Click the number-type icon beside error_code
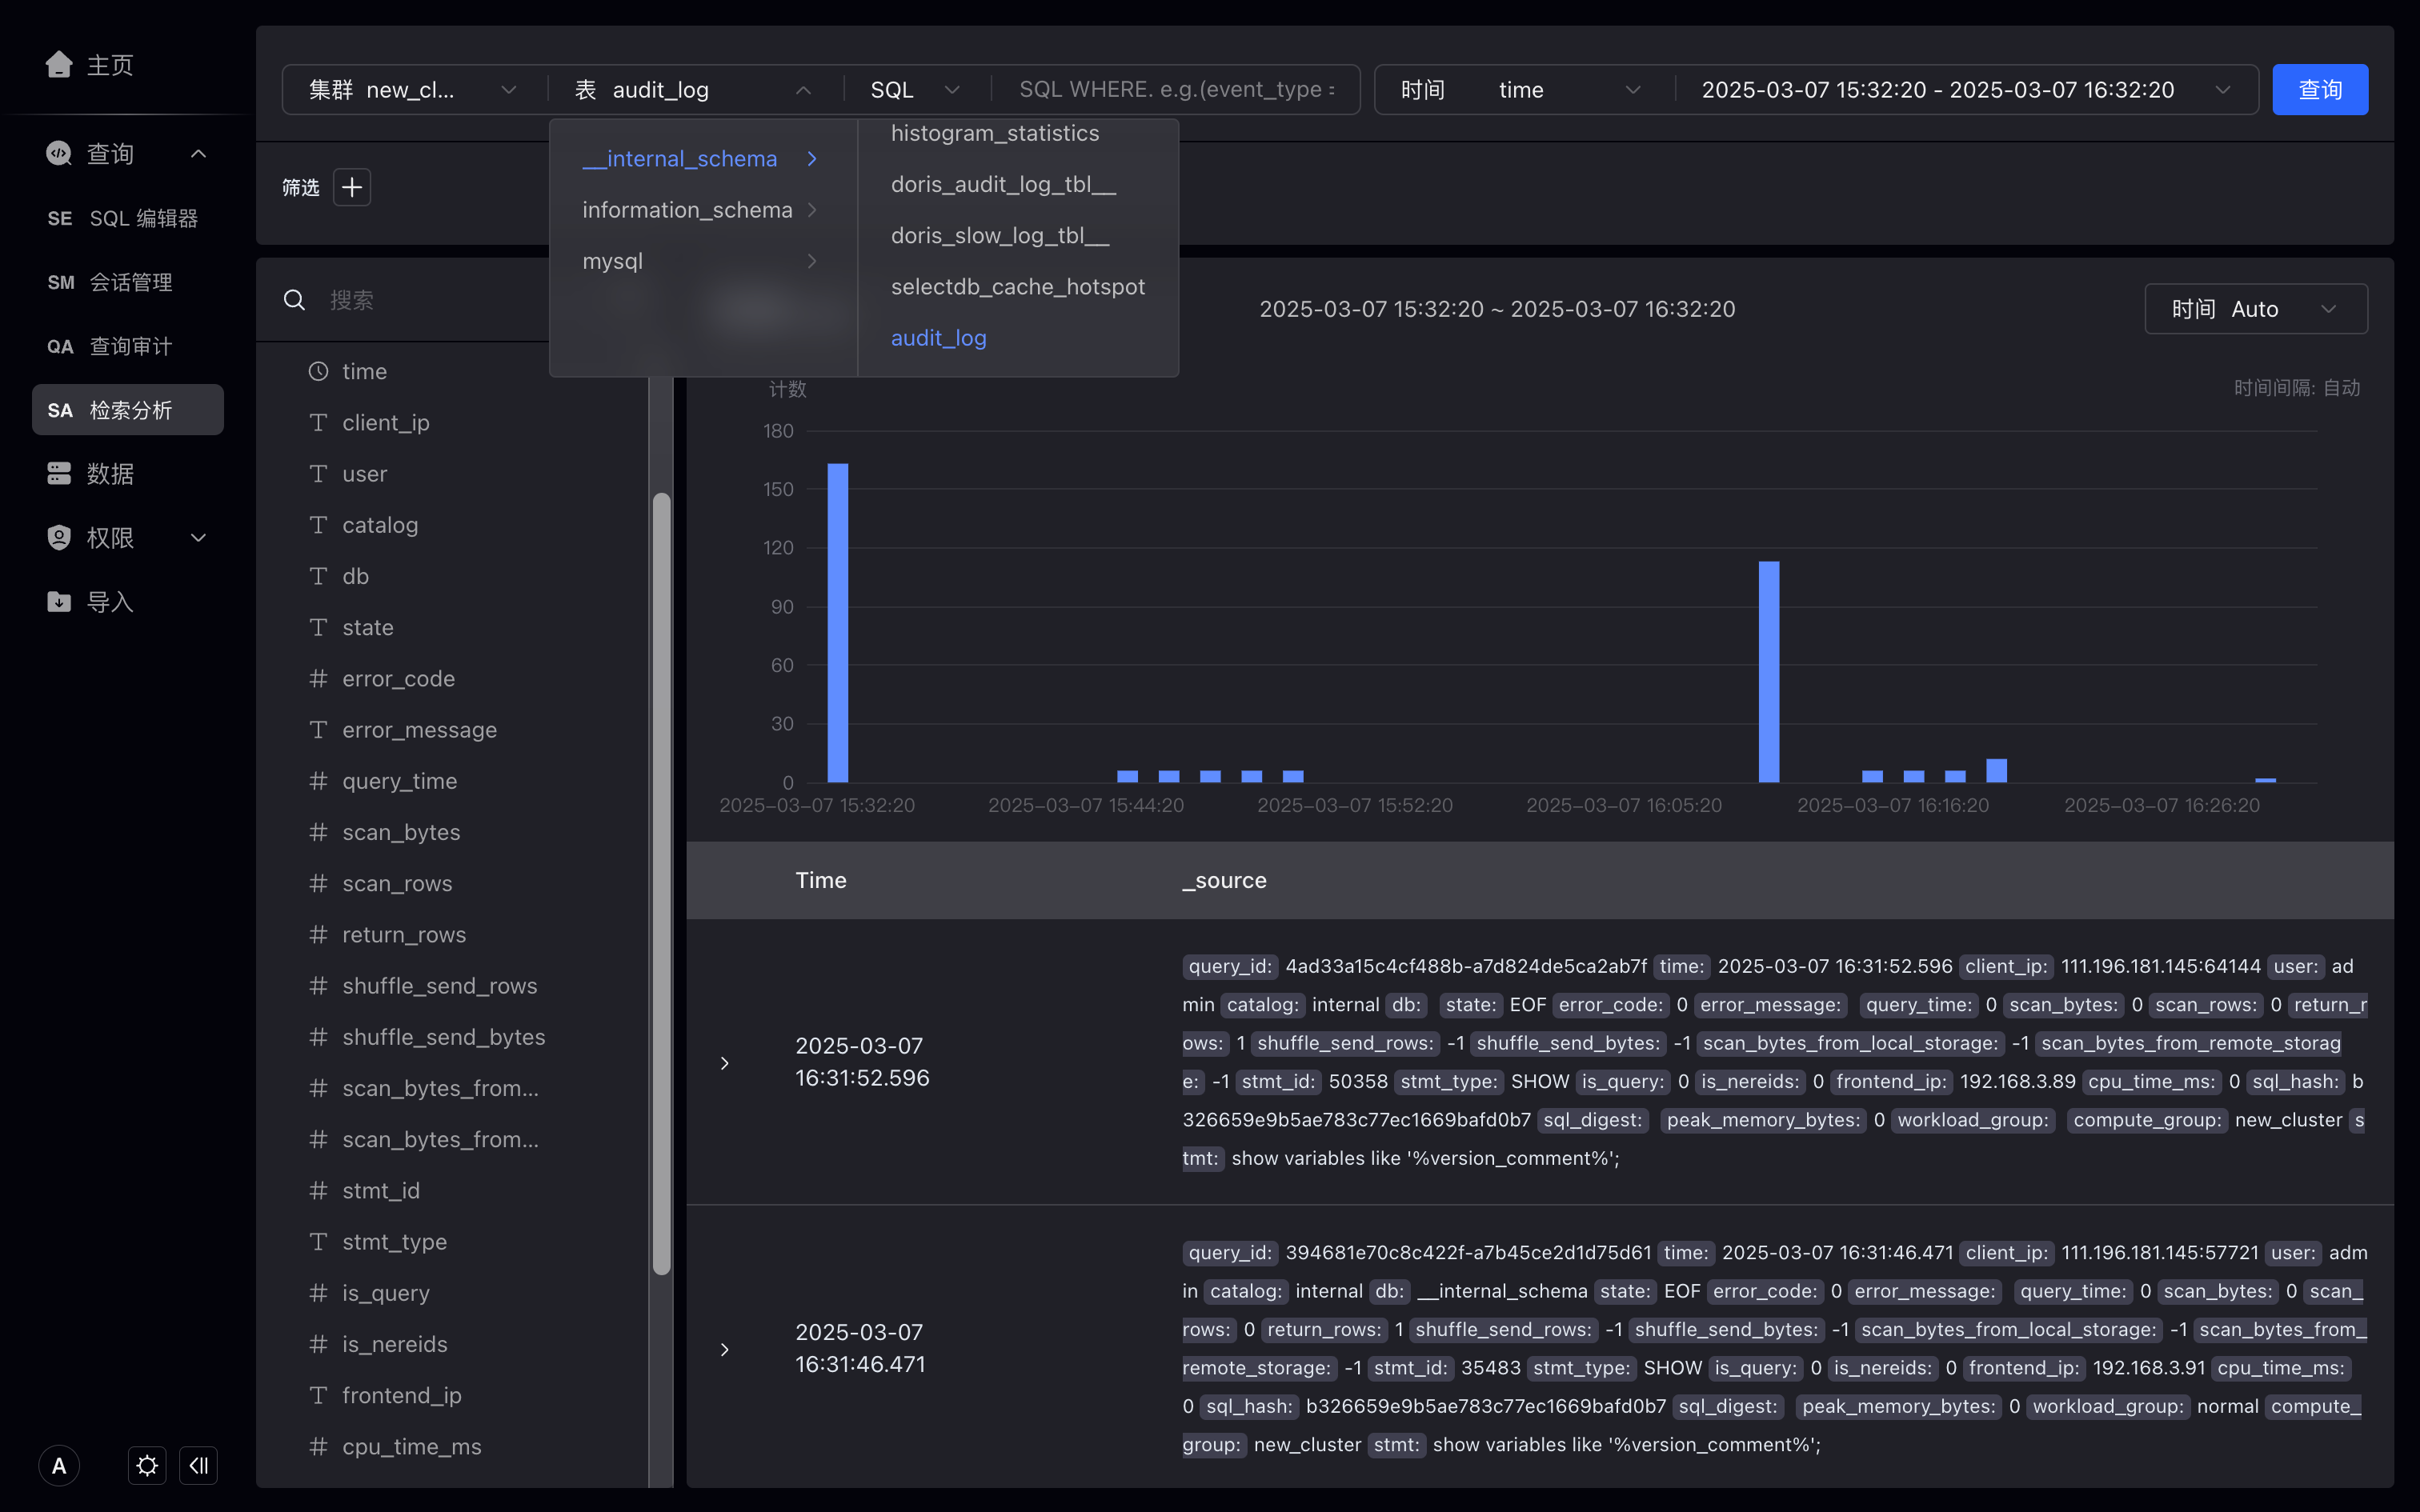2420x1512 pixels. pyautogui.click(x=318, y=678)
